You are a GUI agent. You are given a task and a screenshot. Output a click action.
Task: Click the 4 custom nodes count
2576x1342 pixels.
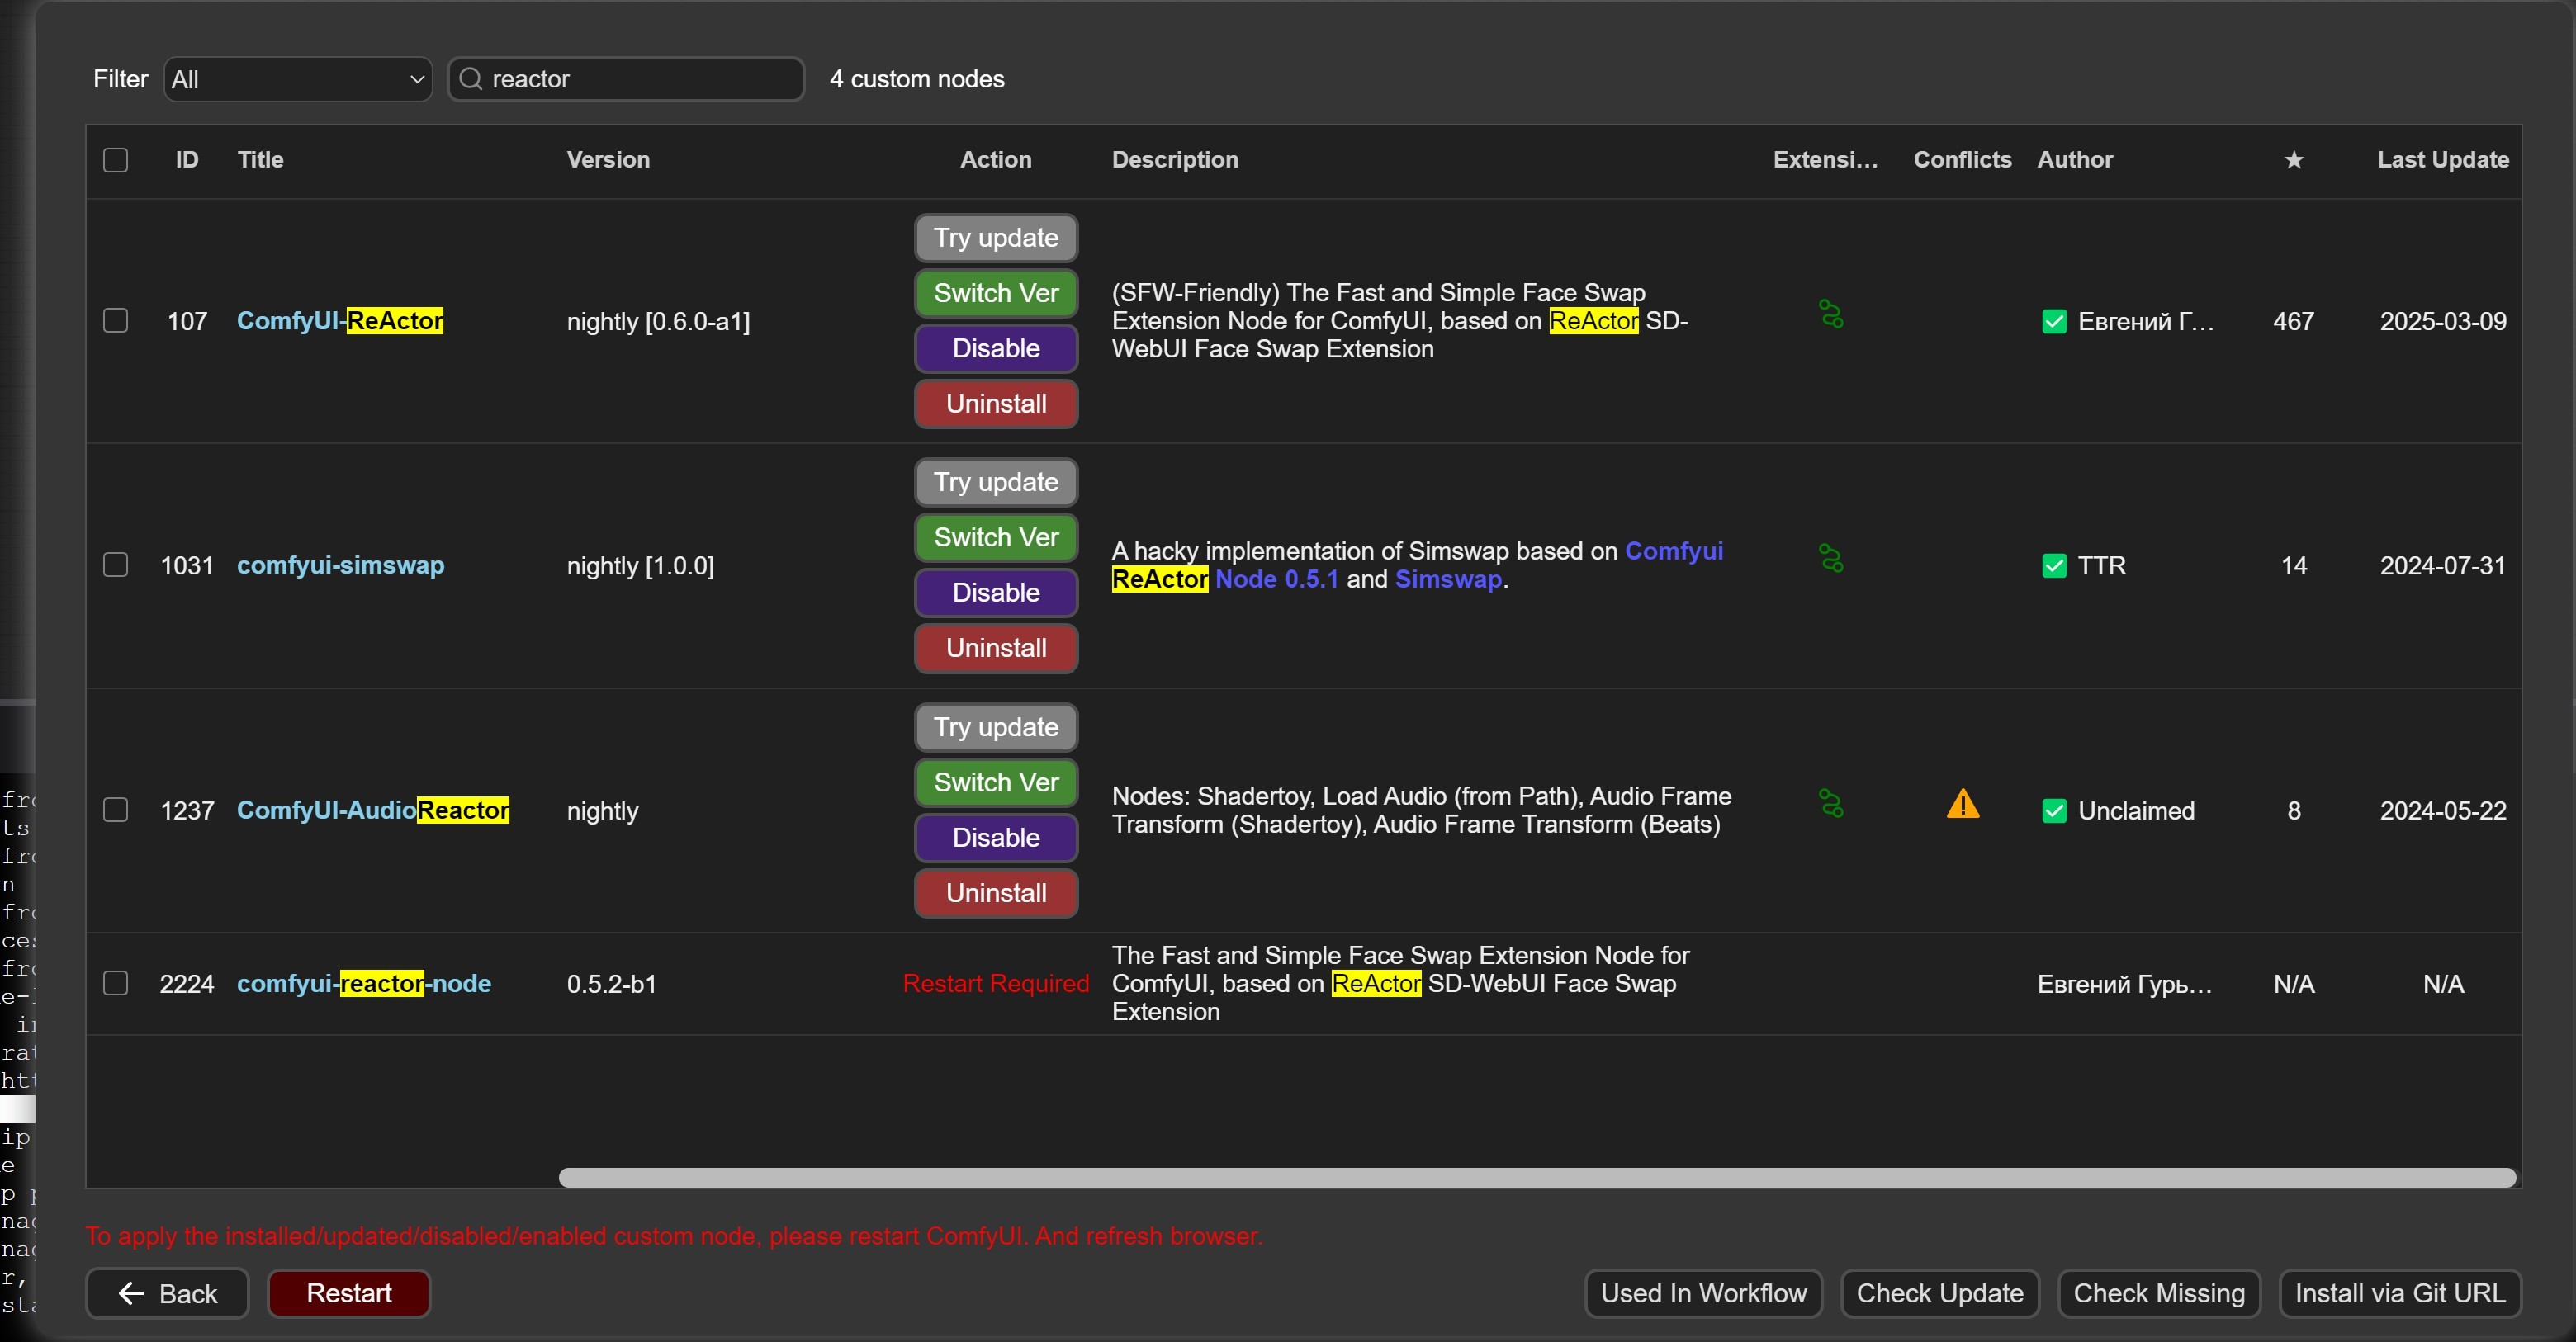point(917,79)
